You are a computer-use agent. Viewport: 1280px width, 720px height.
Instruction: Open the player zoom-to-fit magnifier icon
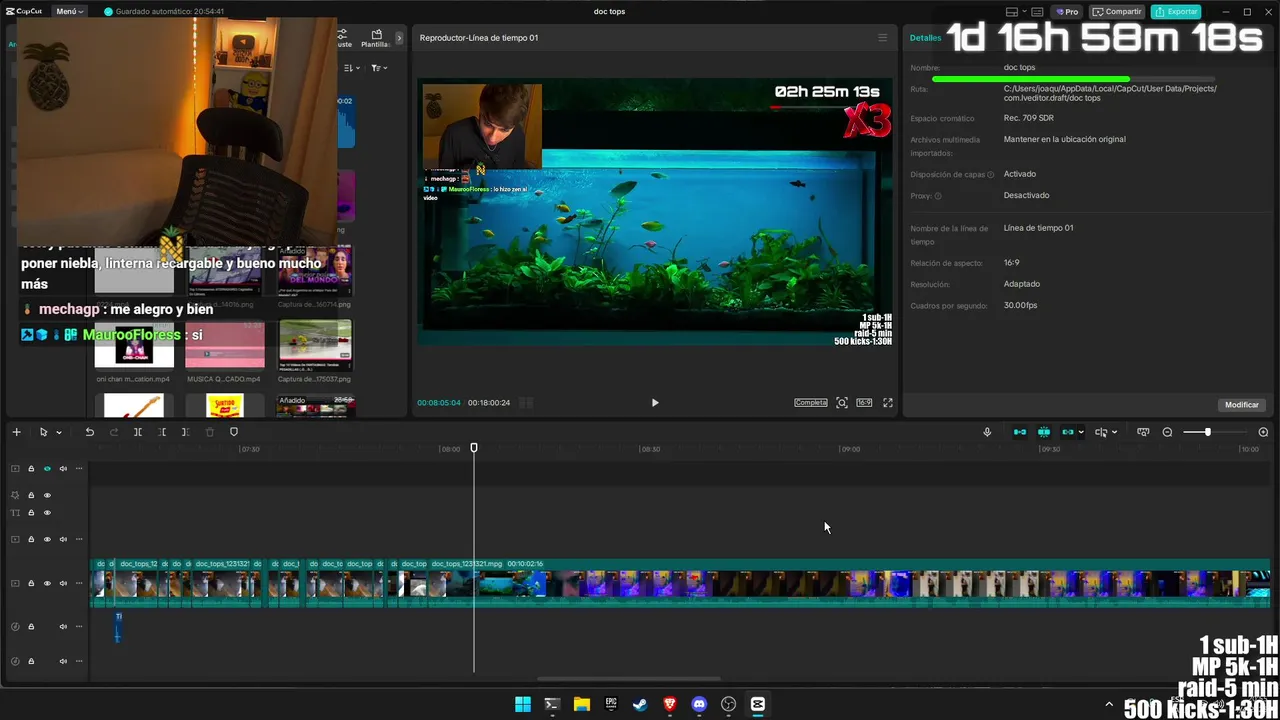point(842,403)
